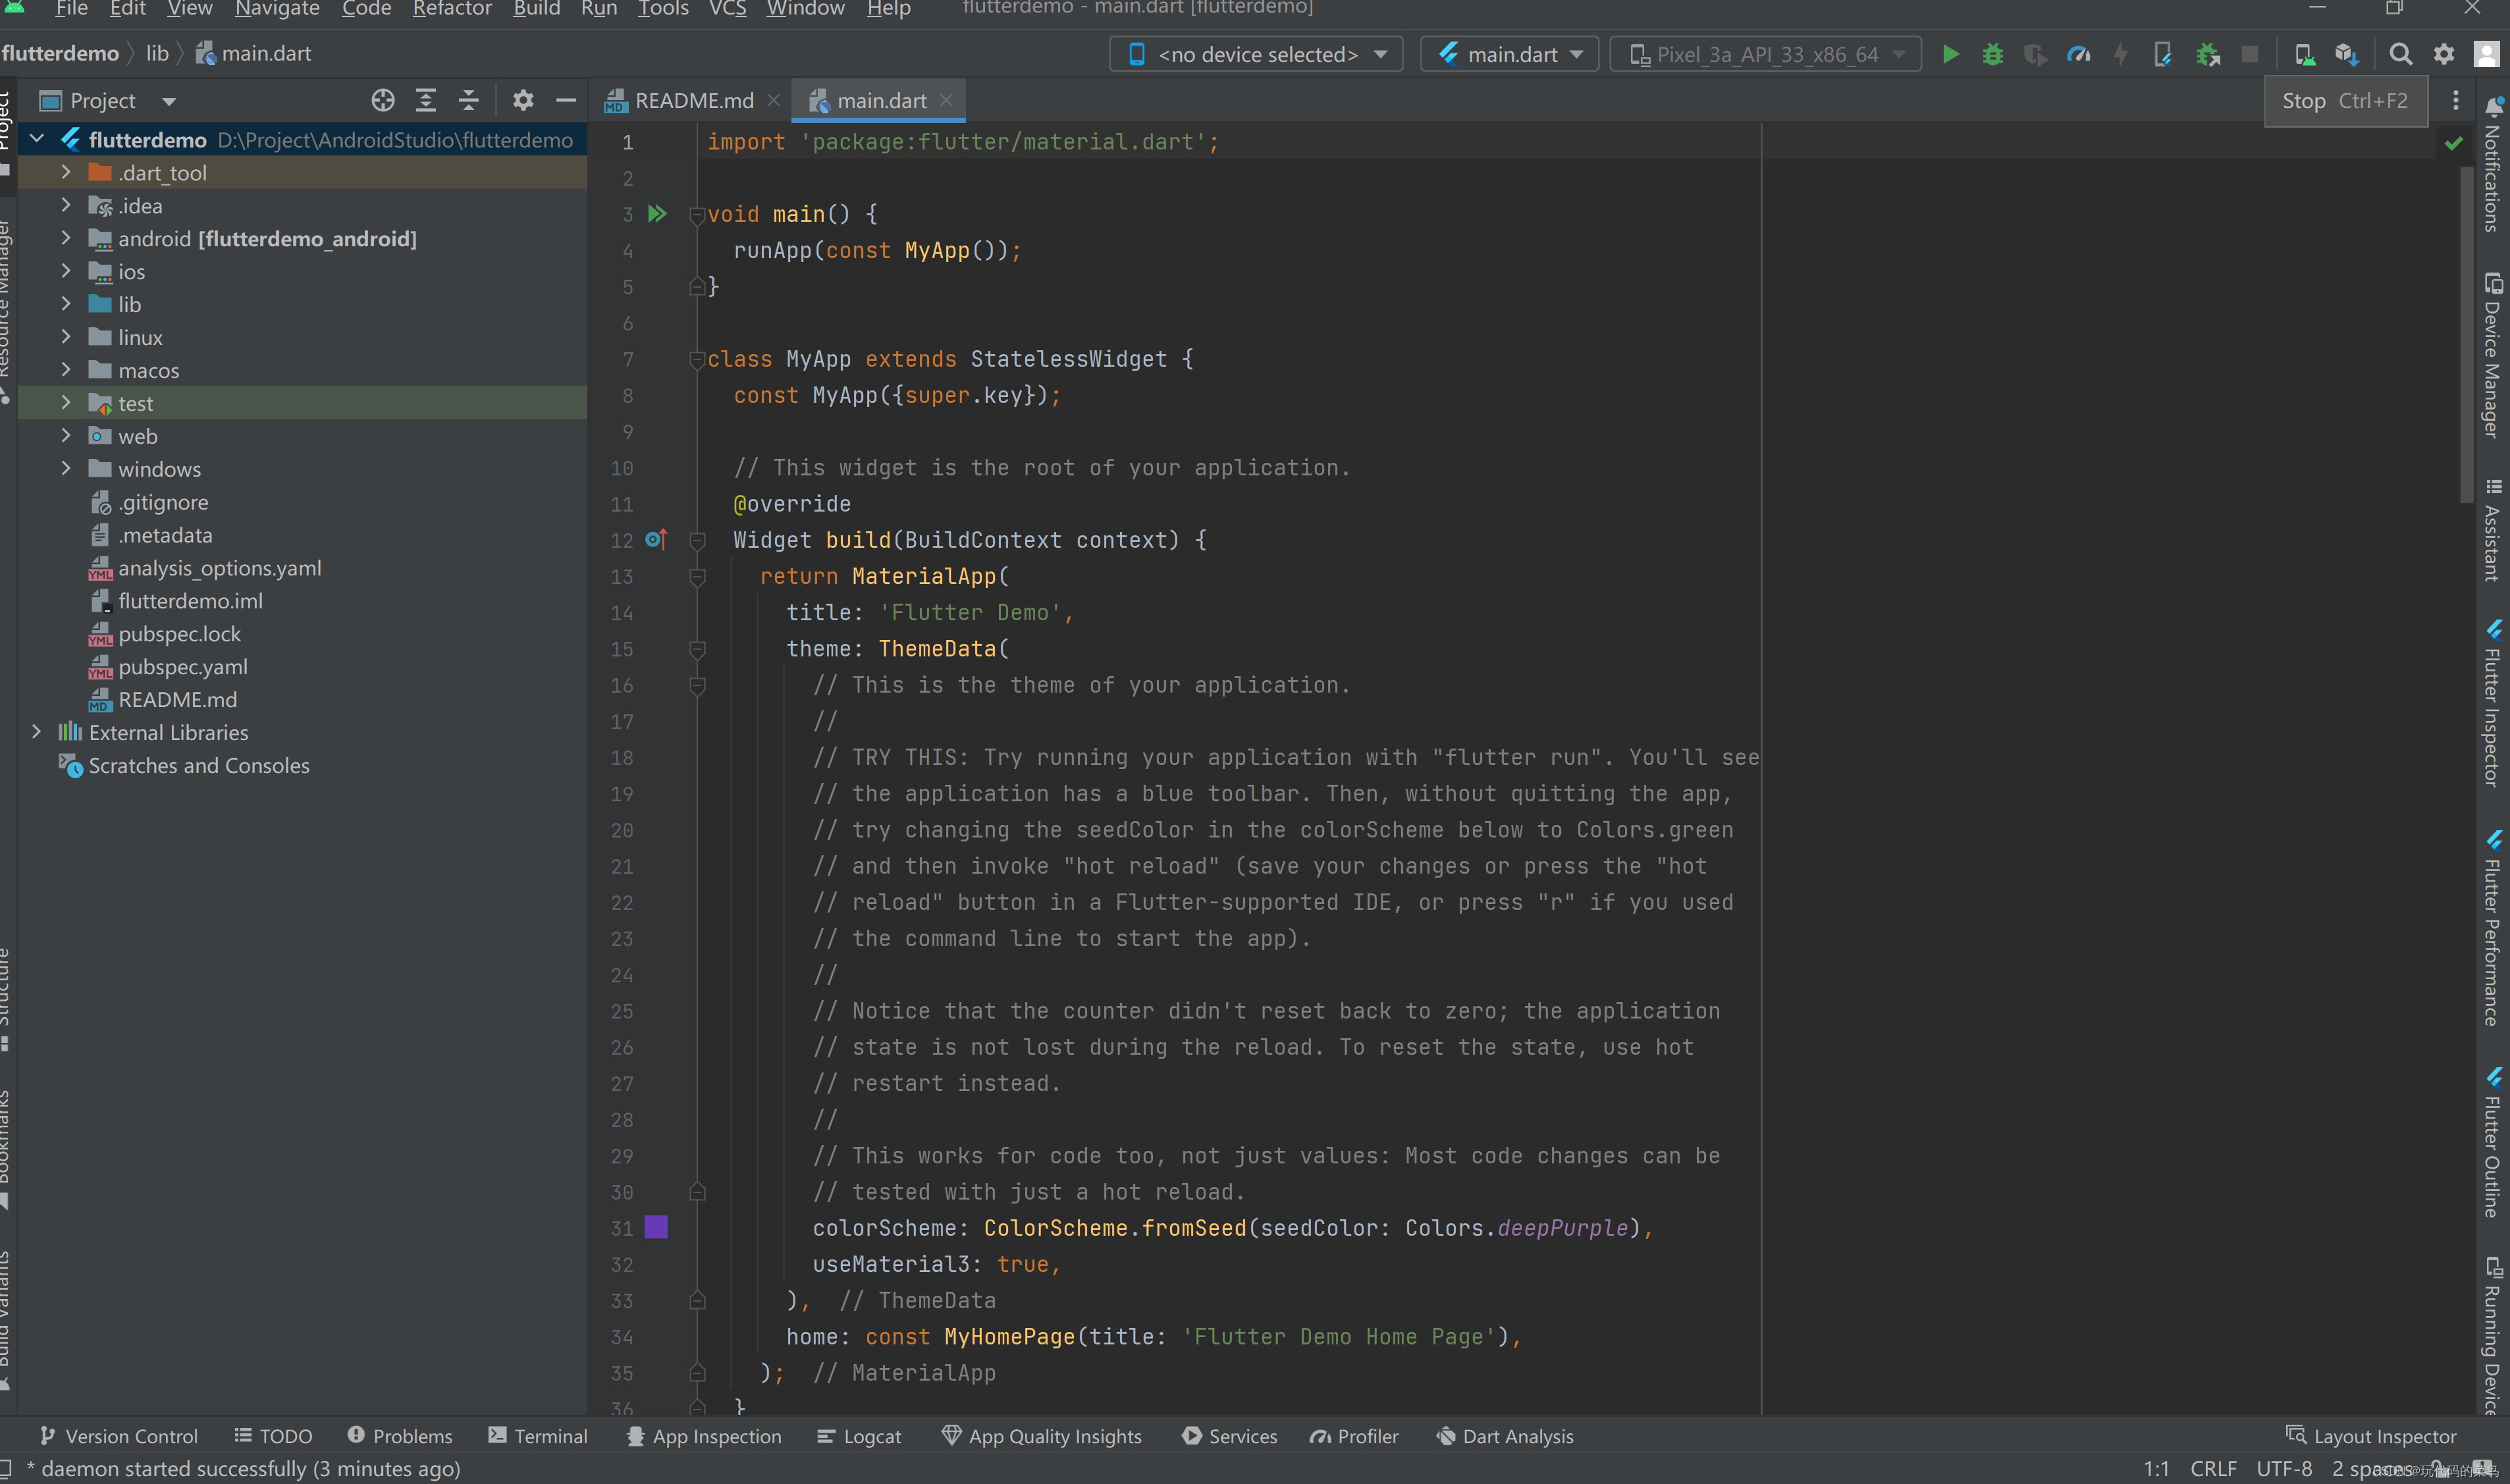Viewport: 2510px width, 1484px height.
Task: Open the Refactor menu
Action: tap(451, 9)
